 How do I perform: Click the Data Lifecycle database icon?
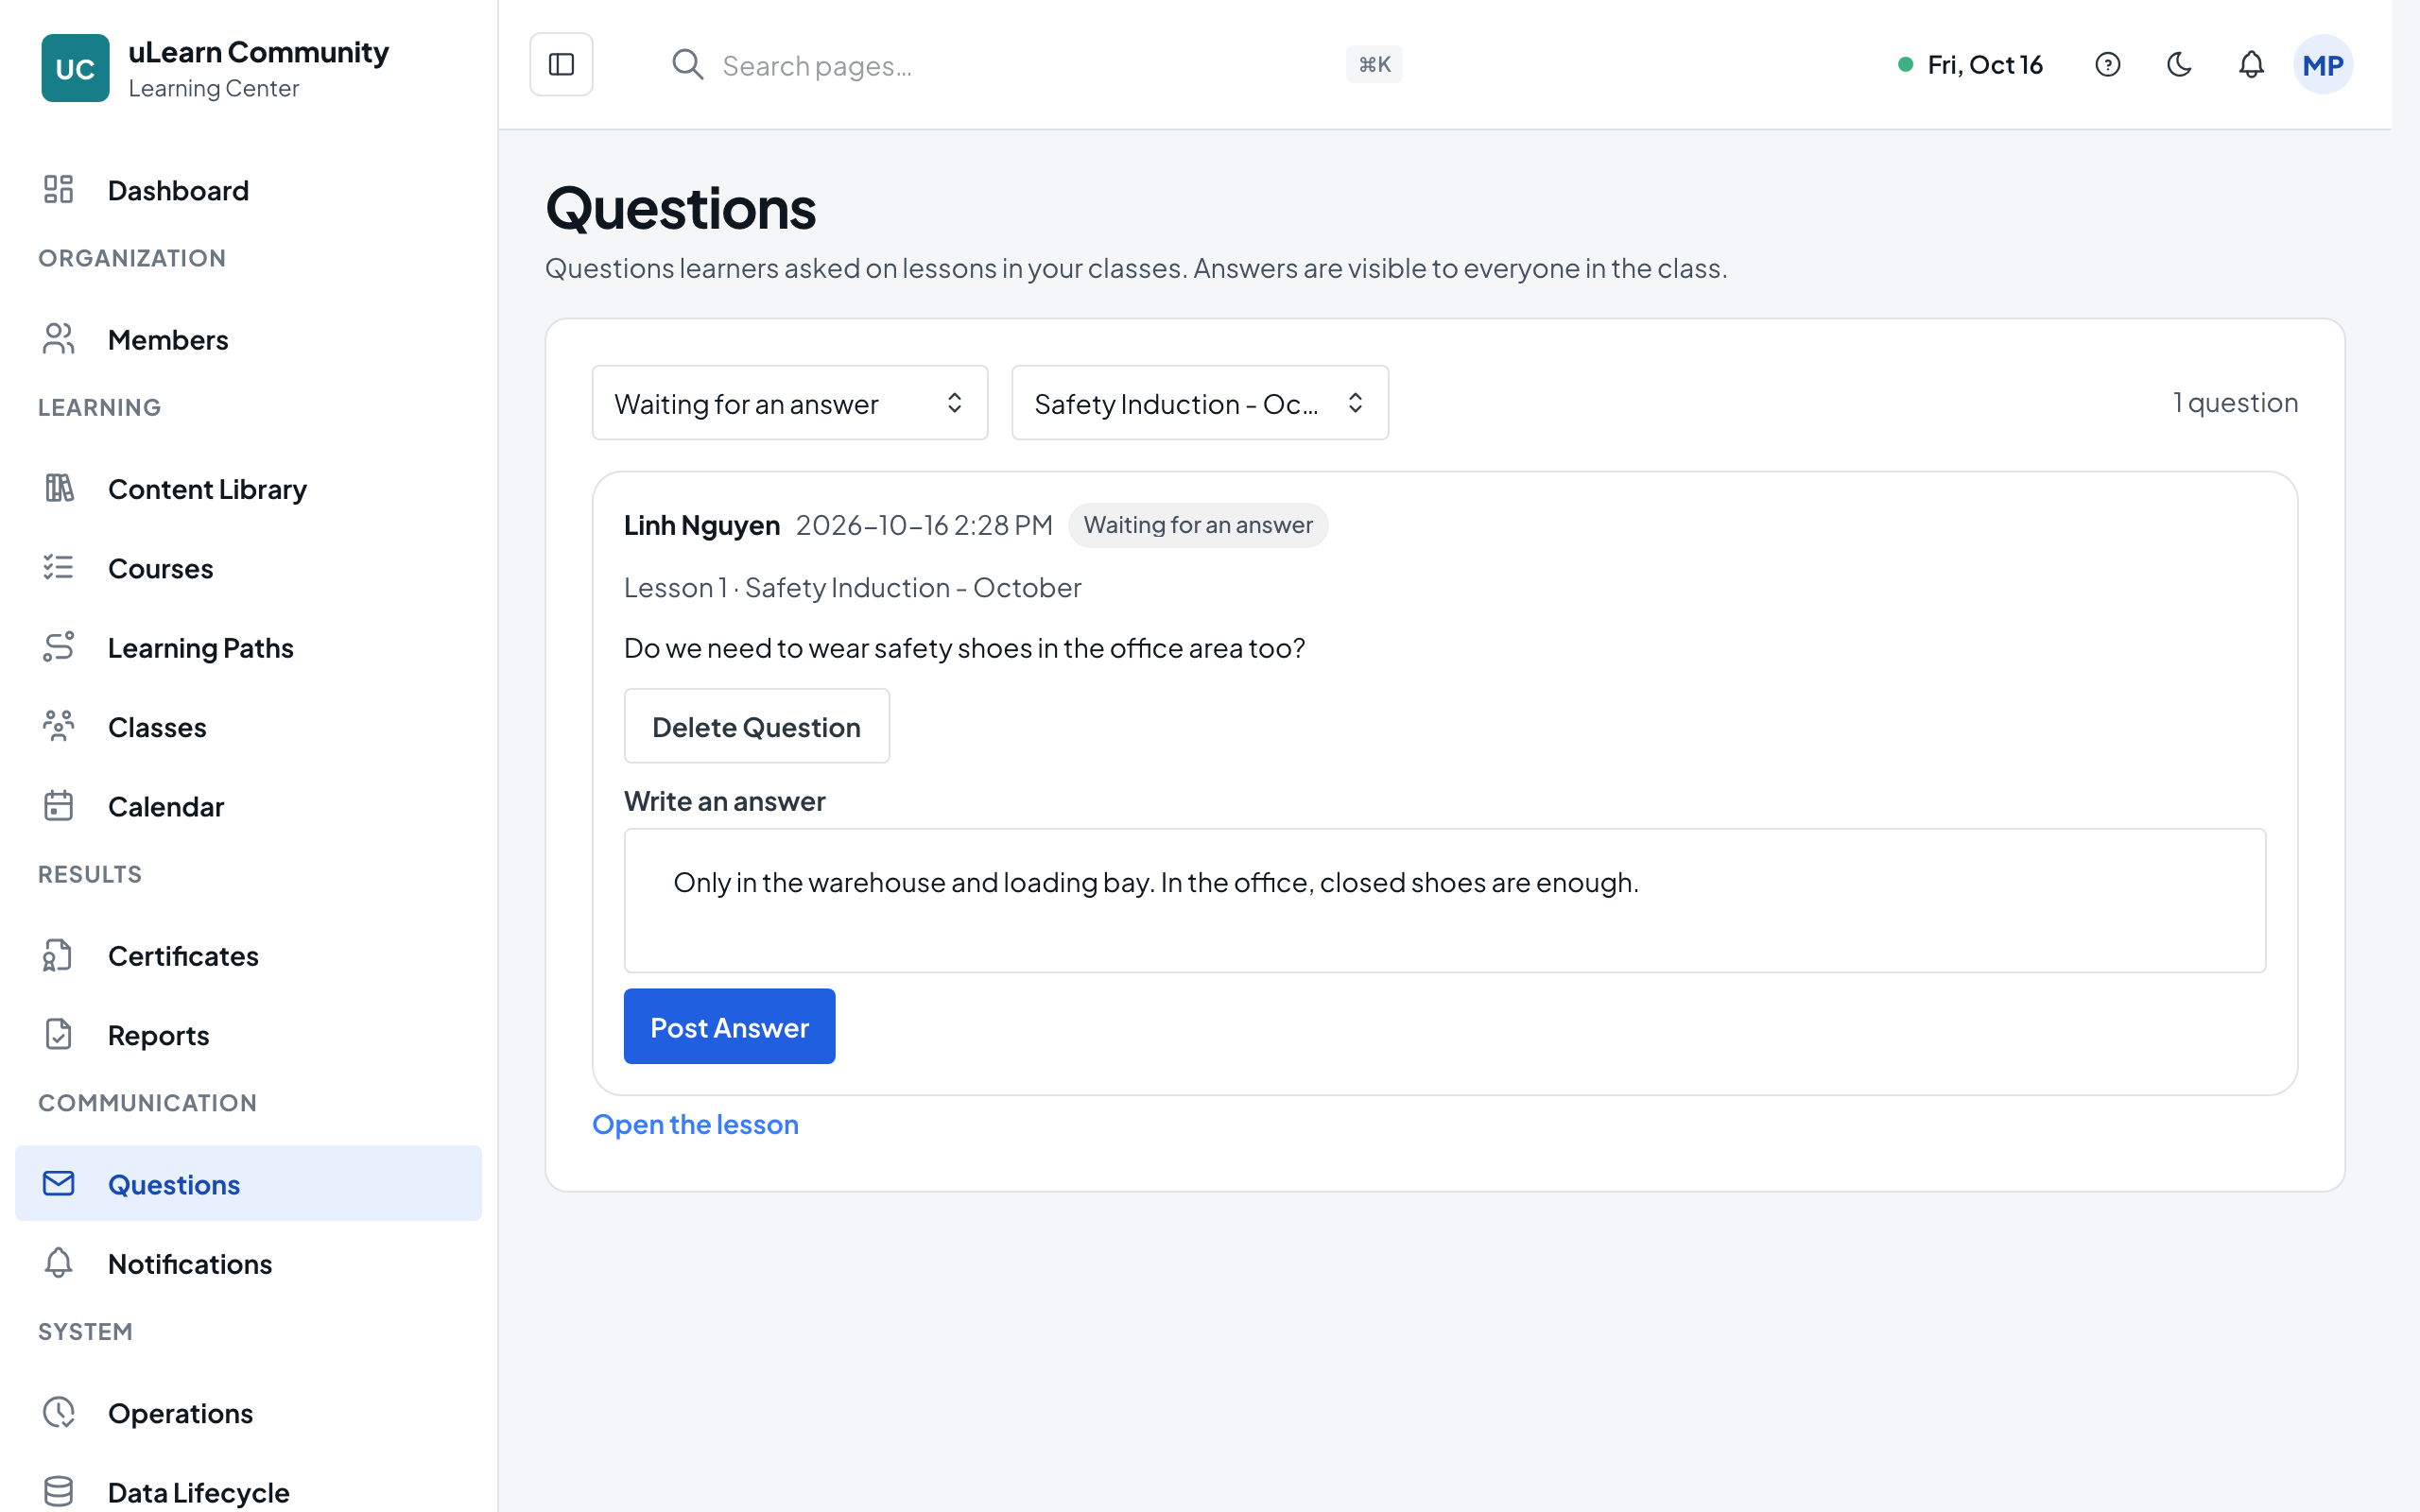point(59,1491)
